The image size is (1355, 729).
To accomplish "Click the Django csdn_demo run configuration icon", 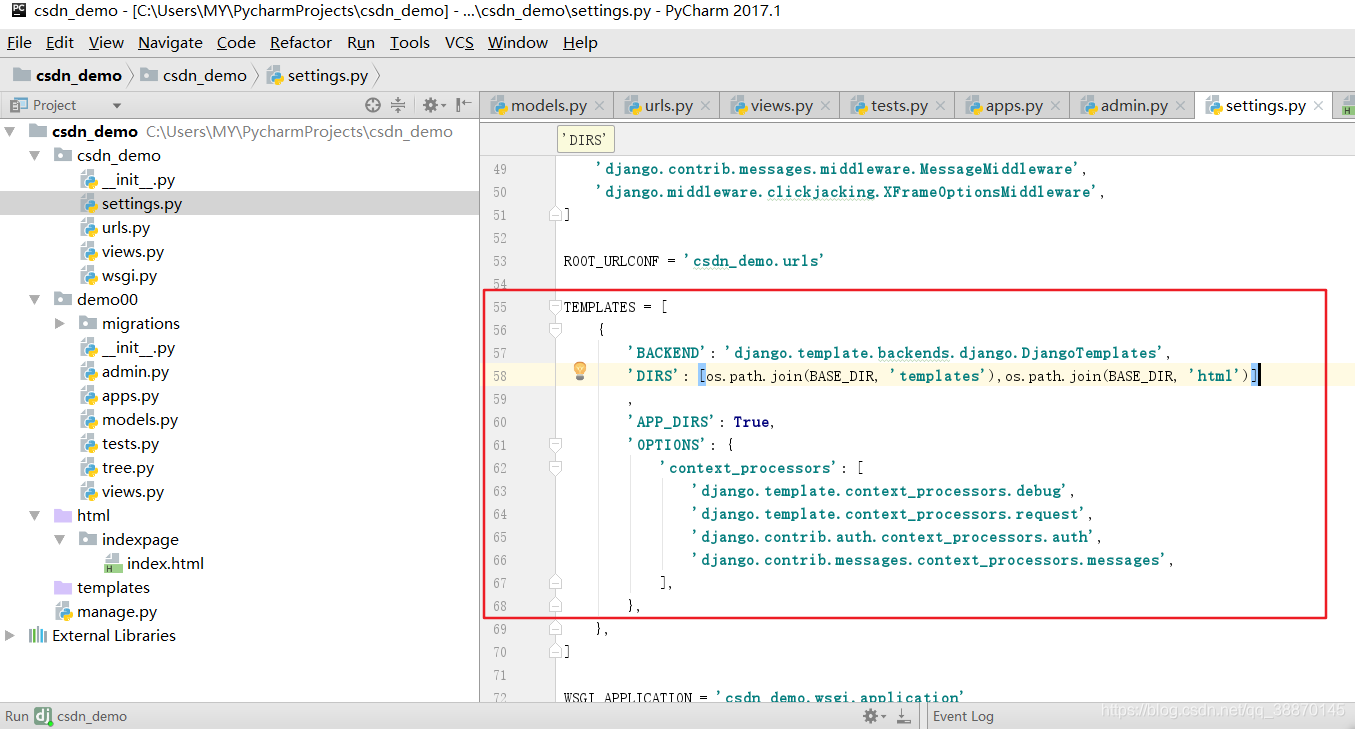I will tap(43, 716).
